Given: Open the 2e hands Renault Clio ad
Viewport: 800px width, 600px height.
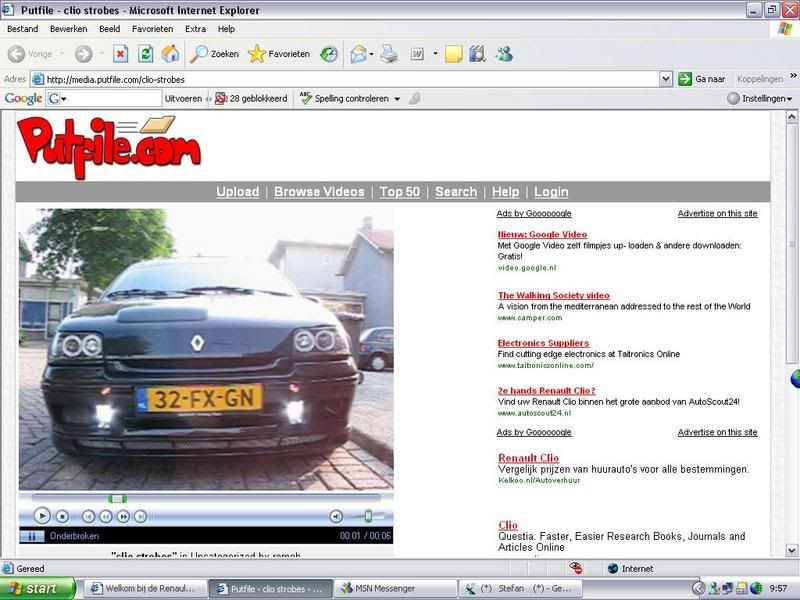Looking at the screenshot, I should 546,391.
